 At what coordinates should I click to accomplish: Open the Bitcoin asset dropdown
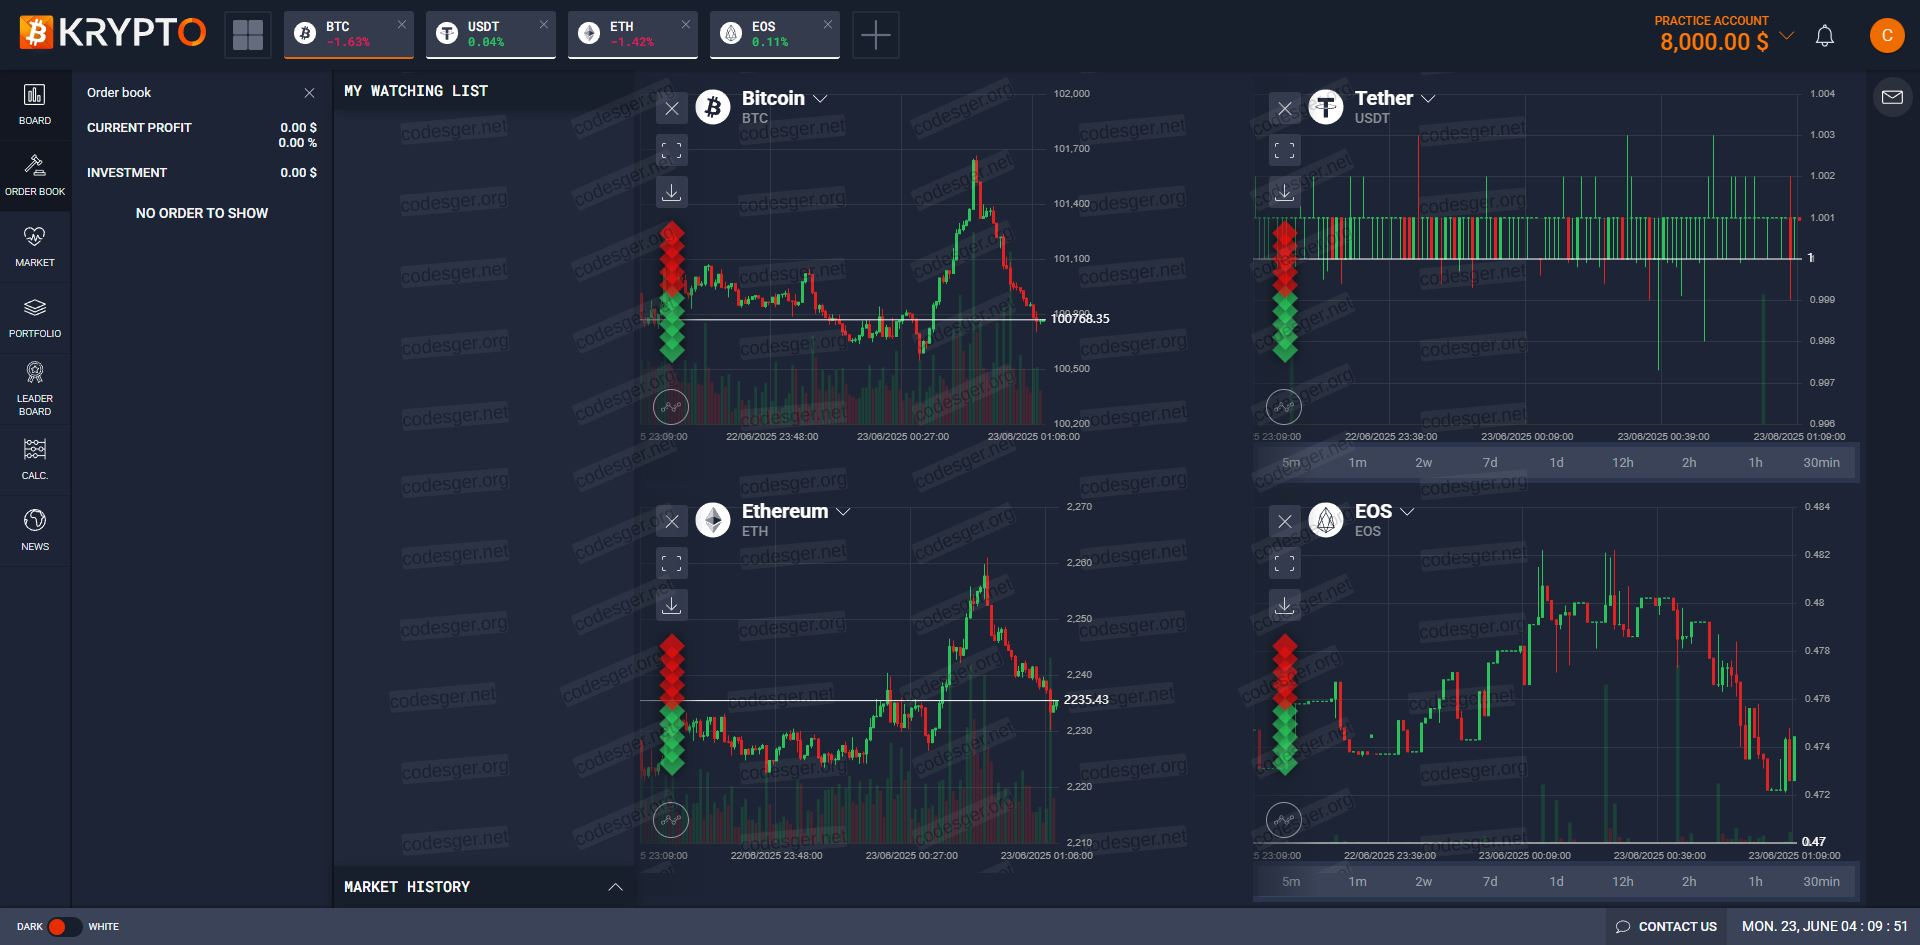[820, 98]
